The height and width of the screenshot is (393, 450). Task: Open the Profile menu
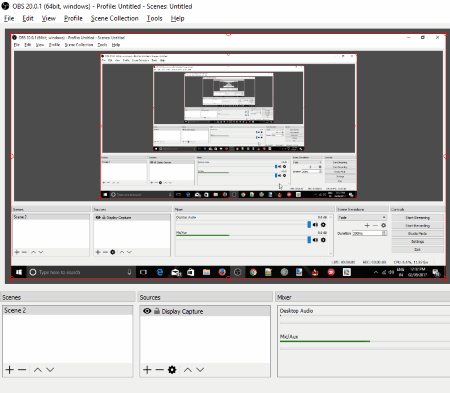[73, 18]
